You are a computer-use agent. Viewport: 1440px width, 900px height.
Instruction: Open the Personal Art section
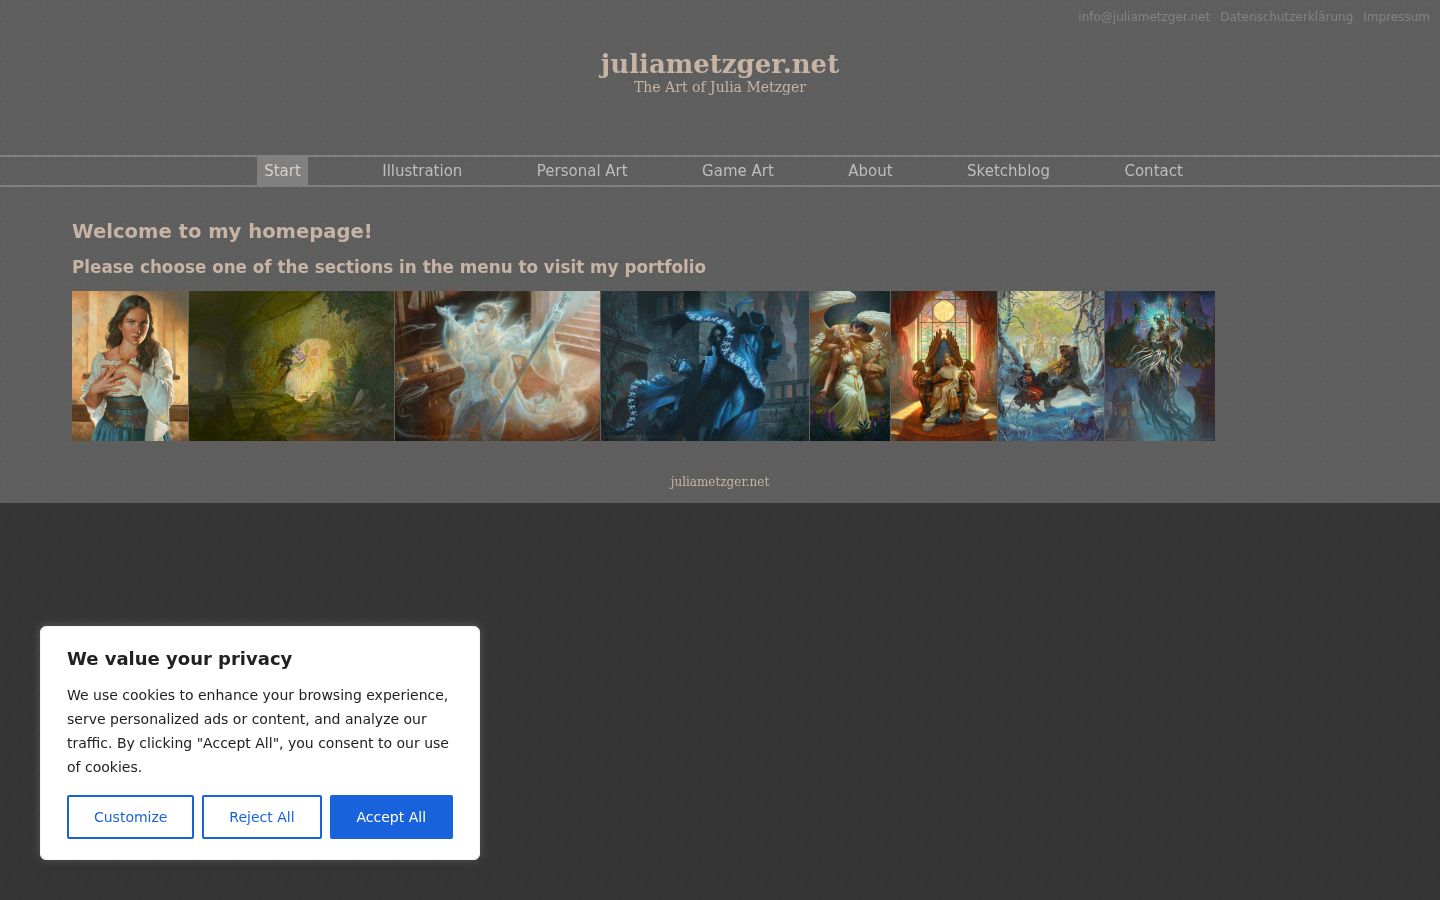click(582, 171)
